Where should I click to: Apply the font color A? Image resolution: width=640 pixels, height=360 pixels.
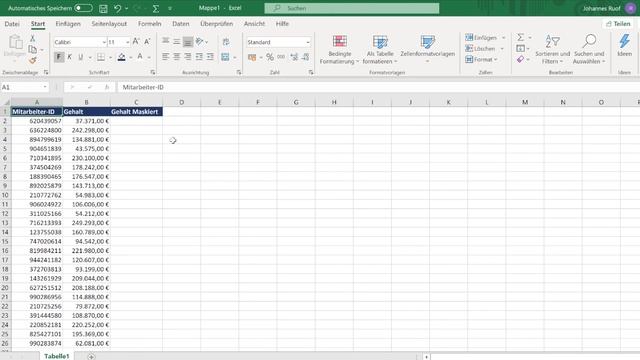click(140, 57)
